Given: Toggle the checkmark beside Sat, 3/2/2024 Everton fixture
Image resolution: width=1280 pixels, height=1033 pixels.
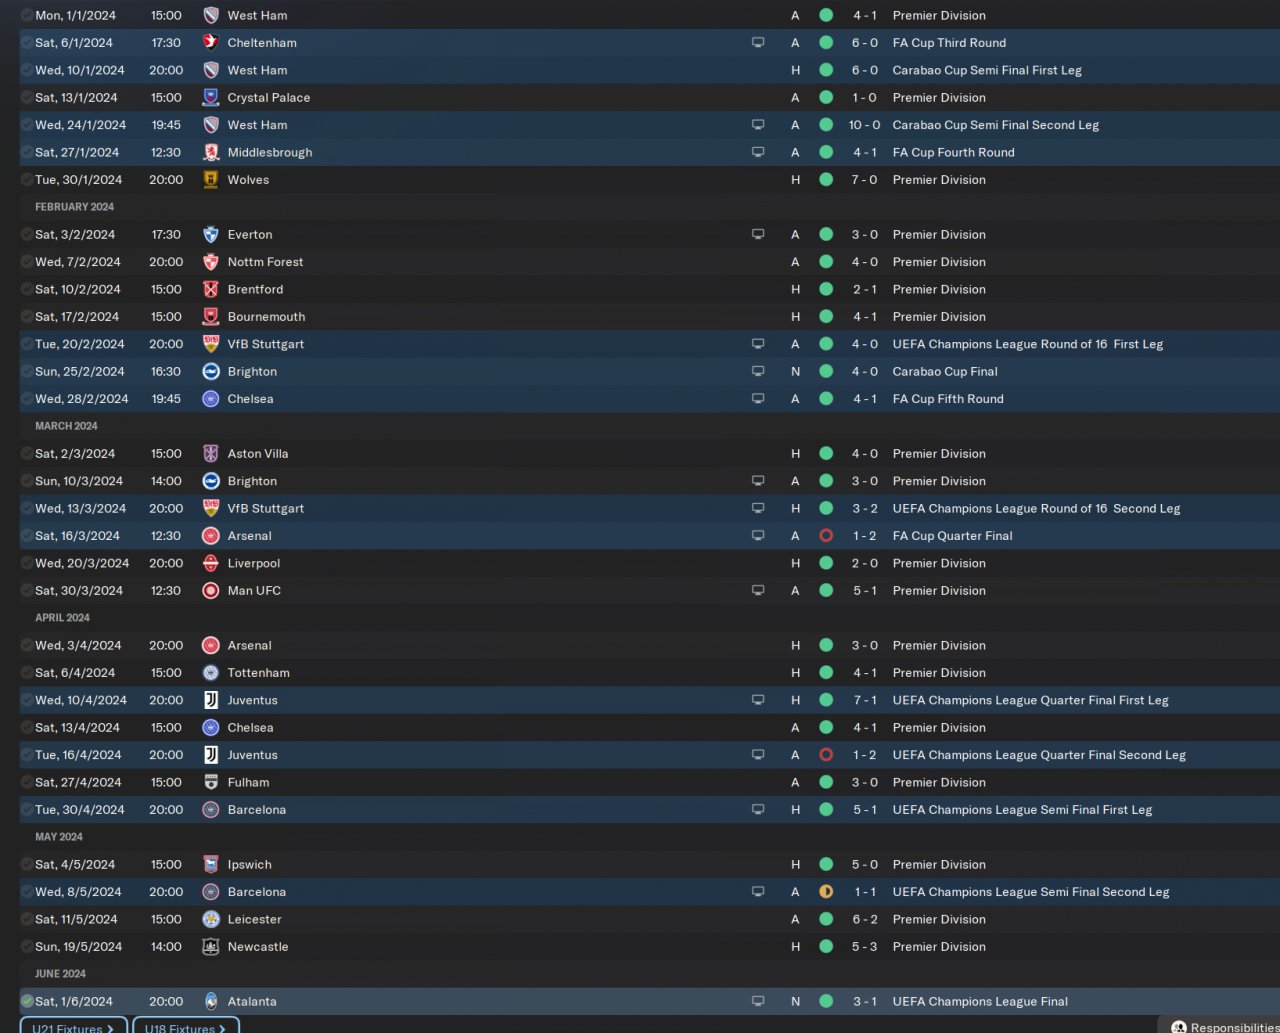Looking at the screenshot, I should pos(27,234).
